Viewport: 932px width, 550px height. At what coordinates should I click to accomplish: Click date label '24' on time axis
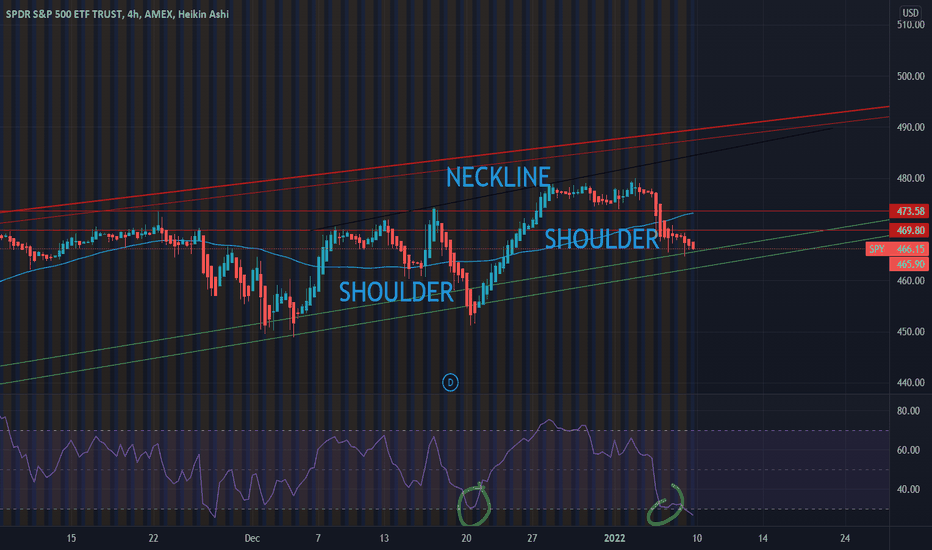coord(845,538)
